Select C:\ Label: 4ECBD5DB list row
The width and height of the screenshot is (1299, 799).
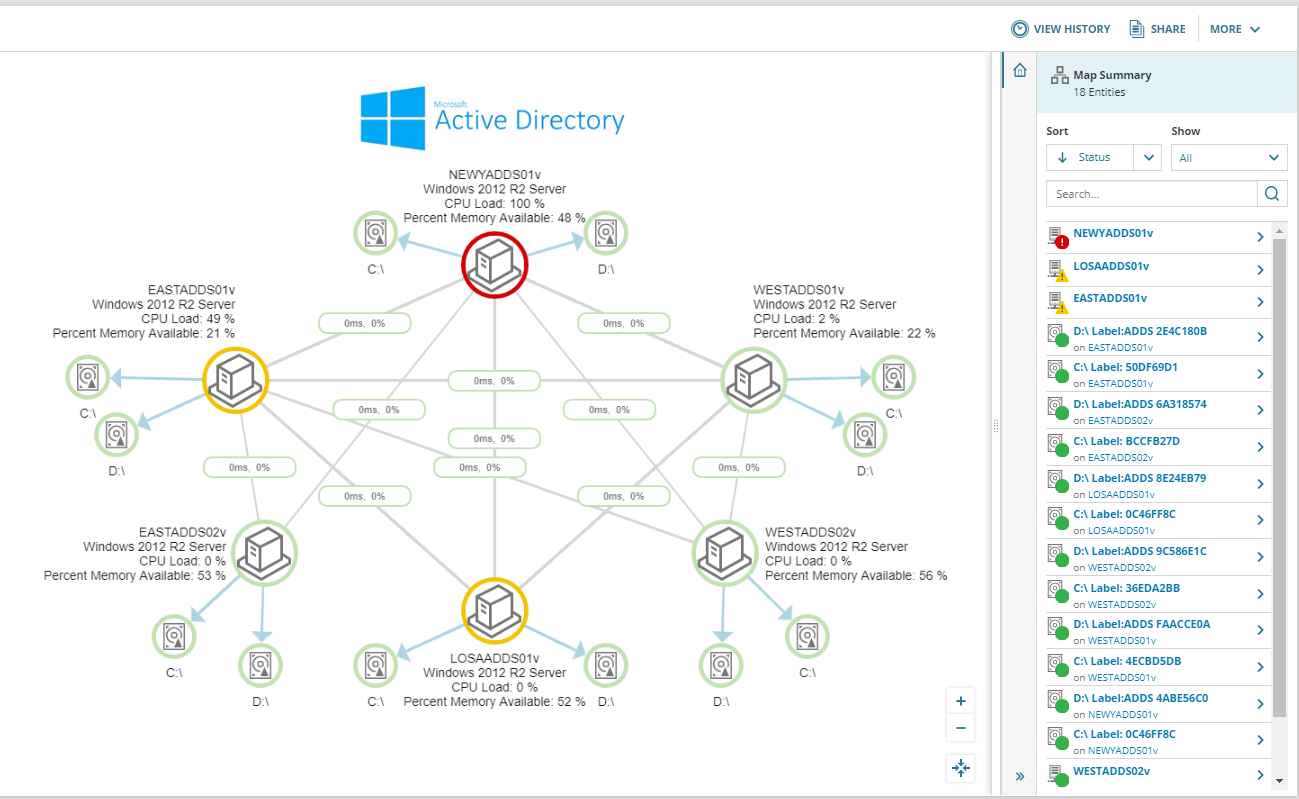1158,668
